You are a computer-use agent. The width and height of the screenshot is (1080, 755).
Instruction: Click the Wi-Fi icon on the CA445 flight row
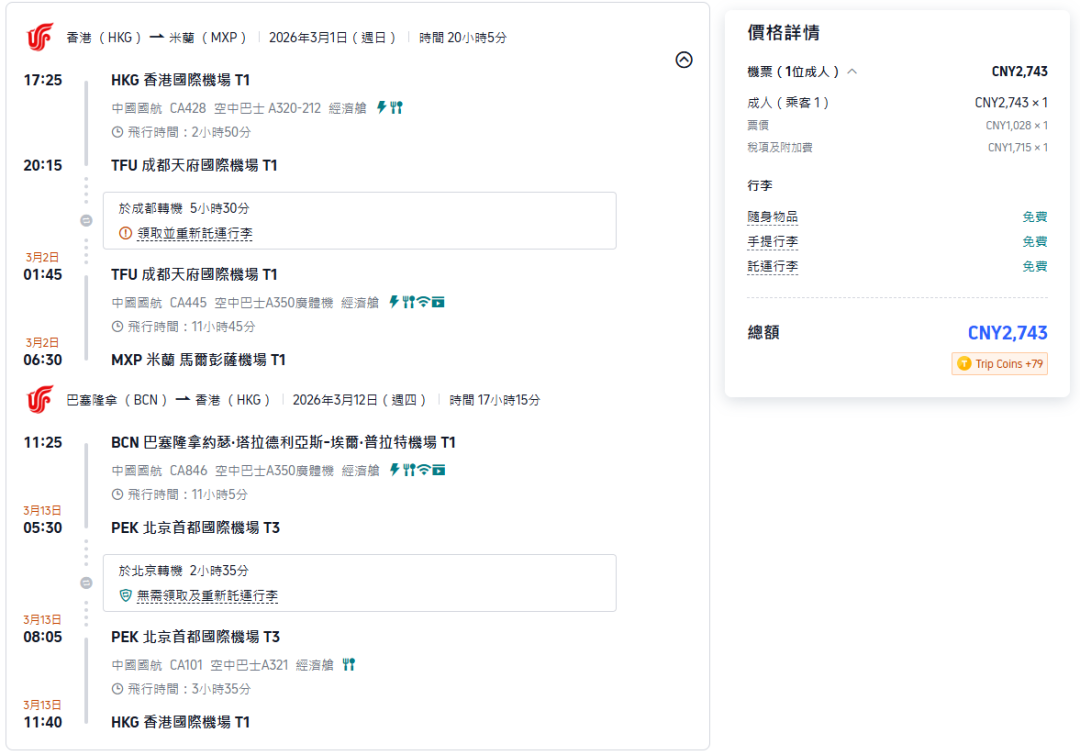coord(423,301)
